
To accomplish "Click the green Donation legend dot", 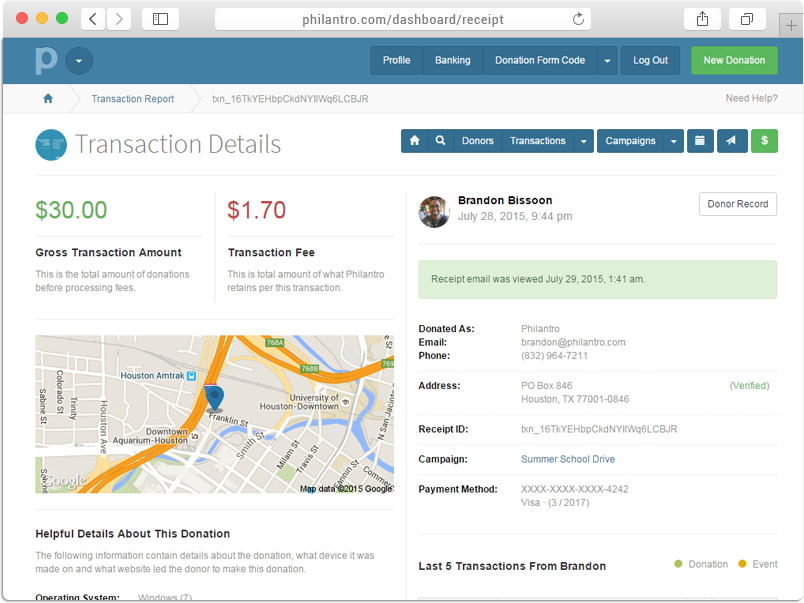I will click(678, 564).
